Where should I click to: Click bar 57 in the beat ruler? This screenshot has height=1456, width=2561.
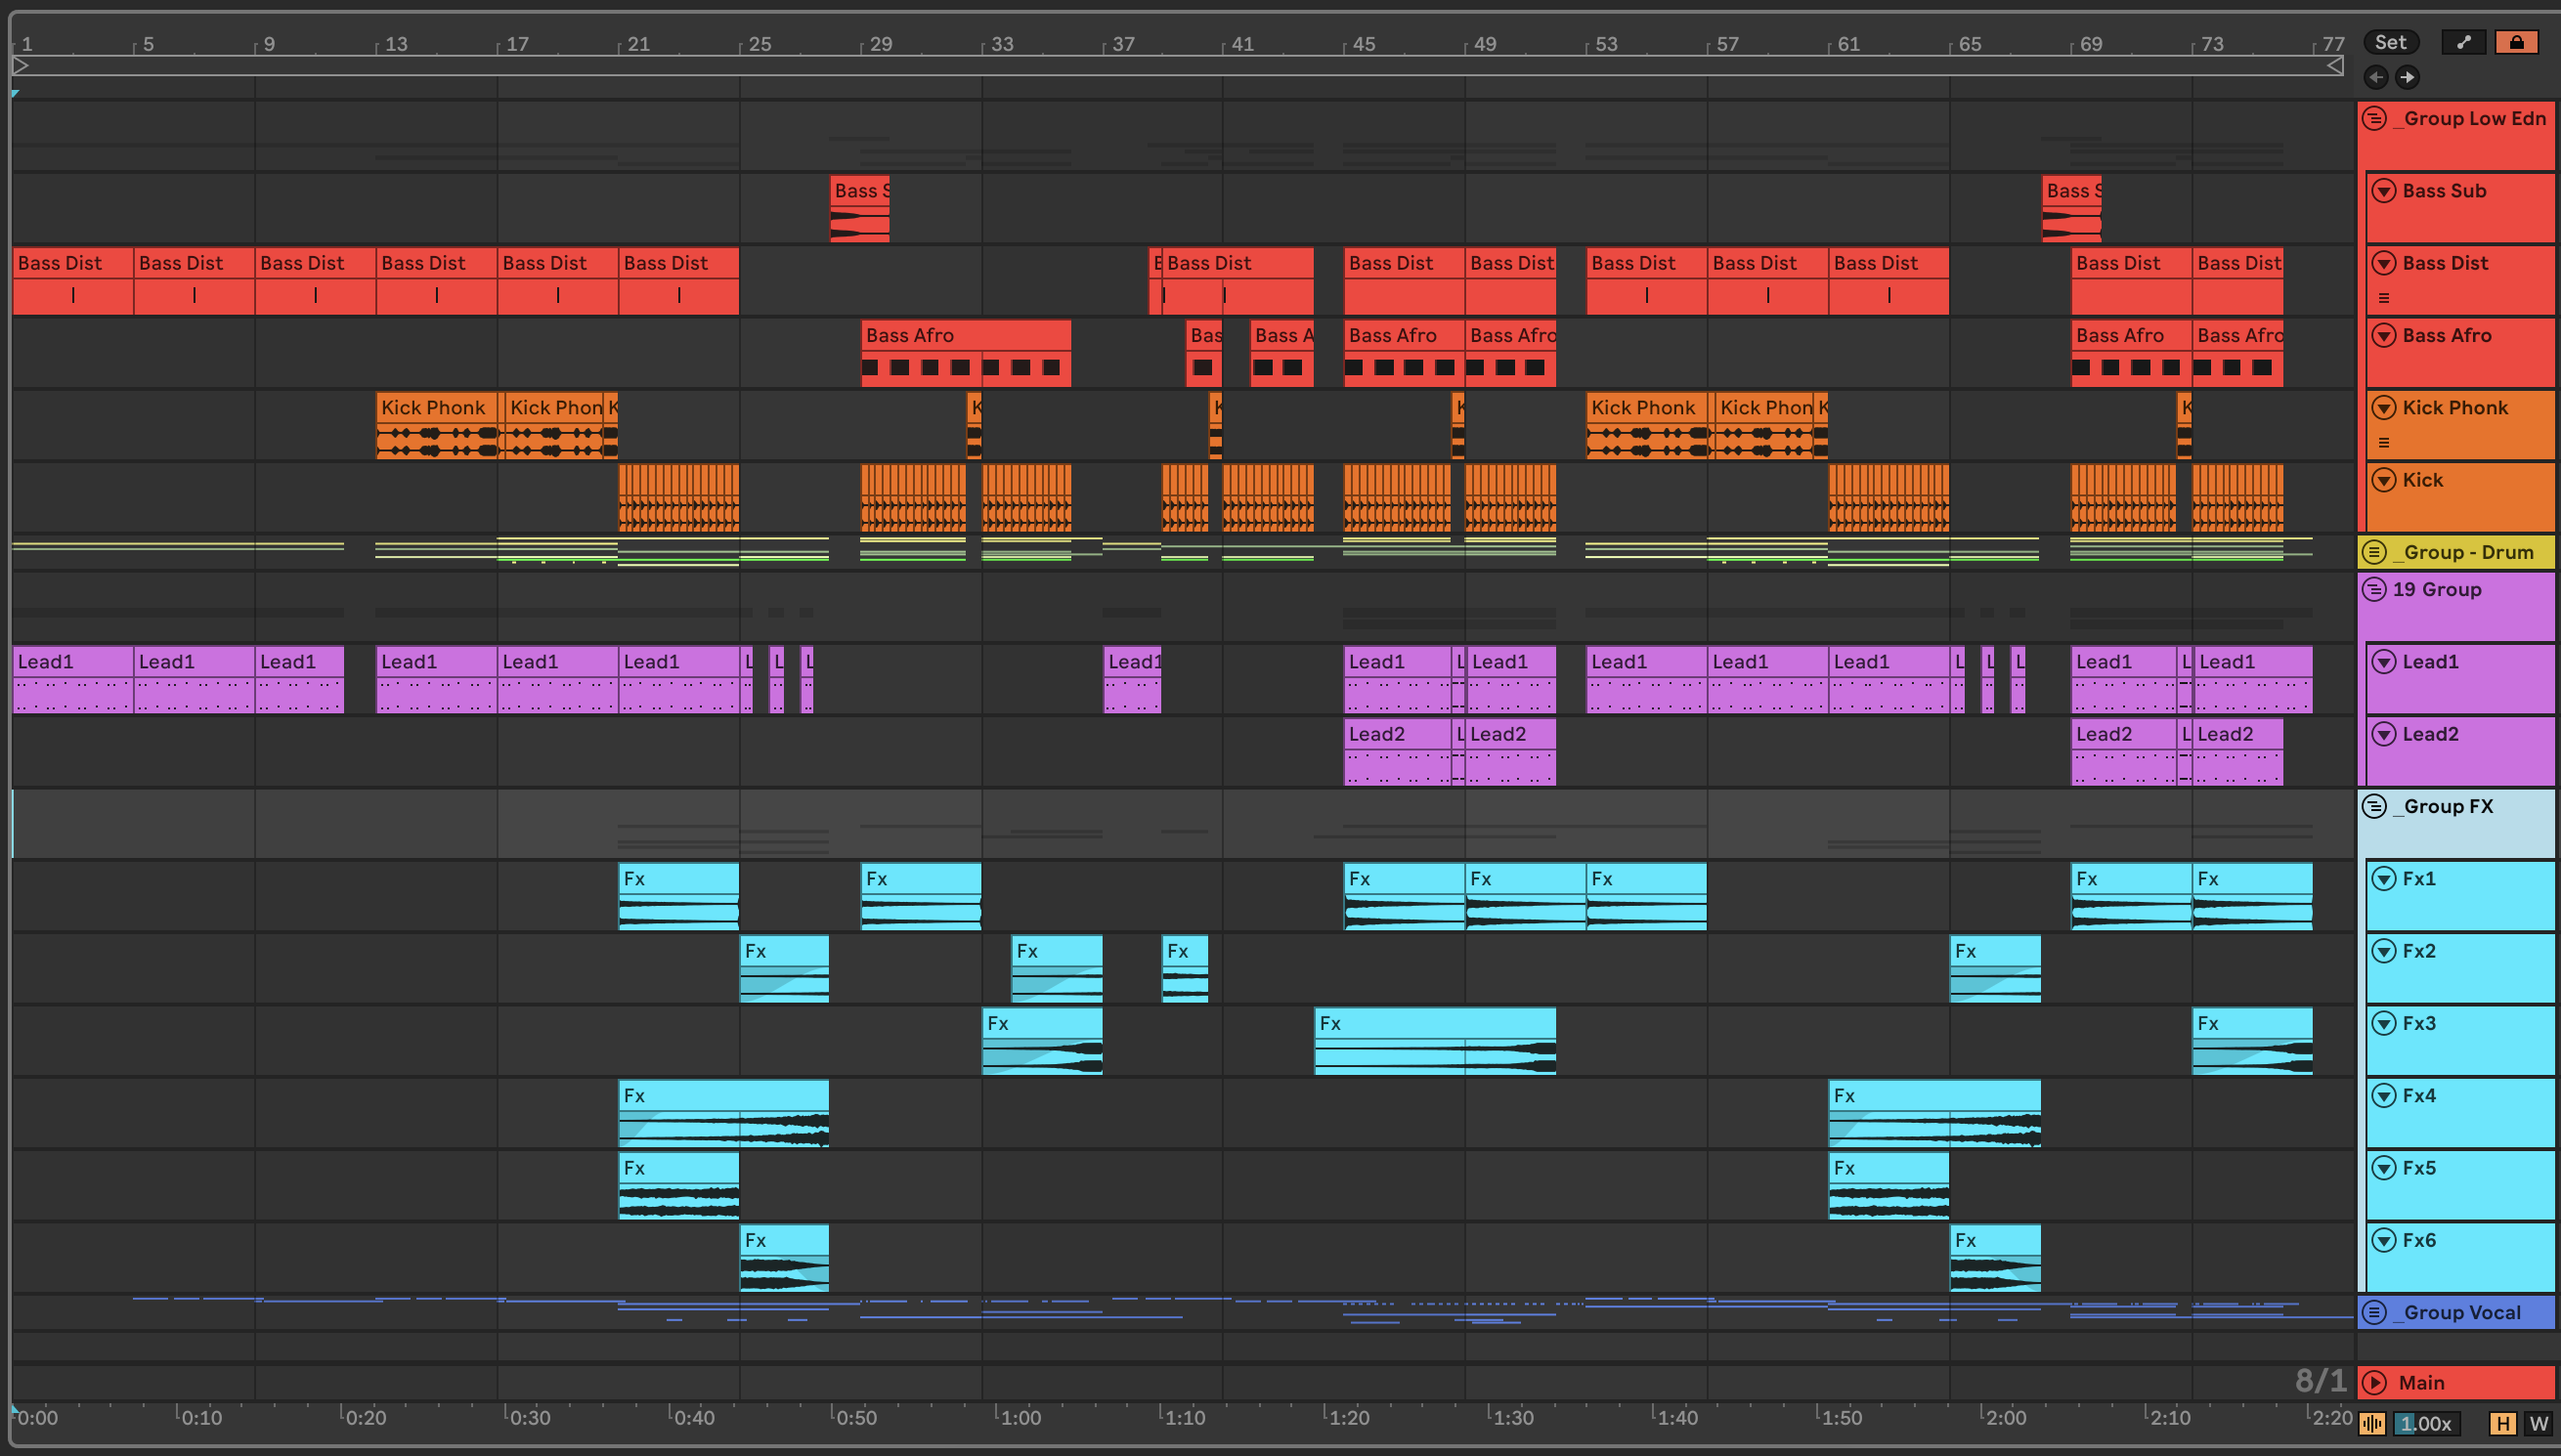point(1727,44)
